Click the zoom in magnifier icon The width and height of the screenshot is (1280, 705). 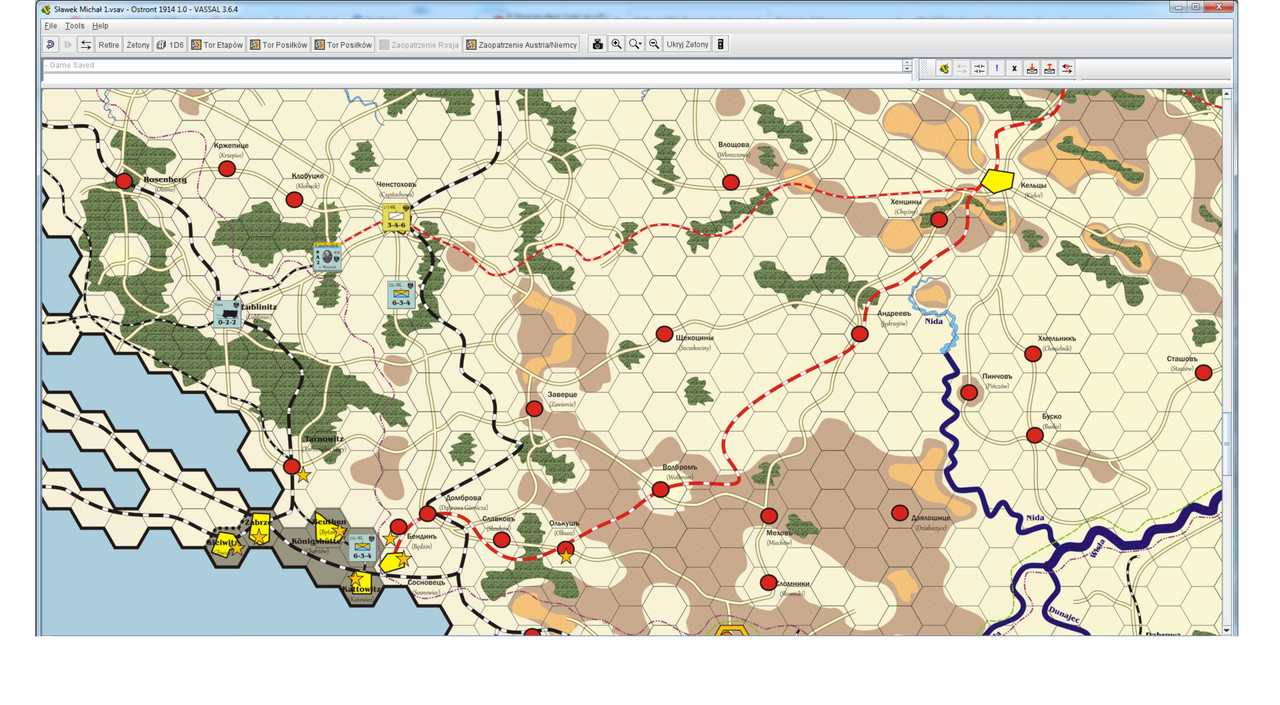coord(616,45)
